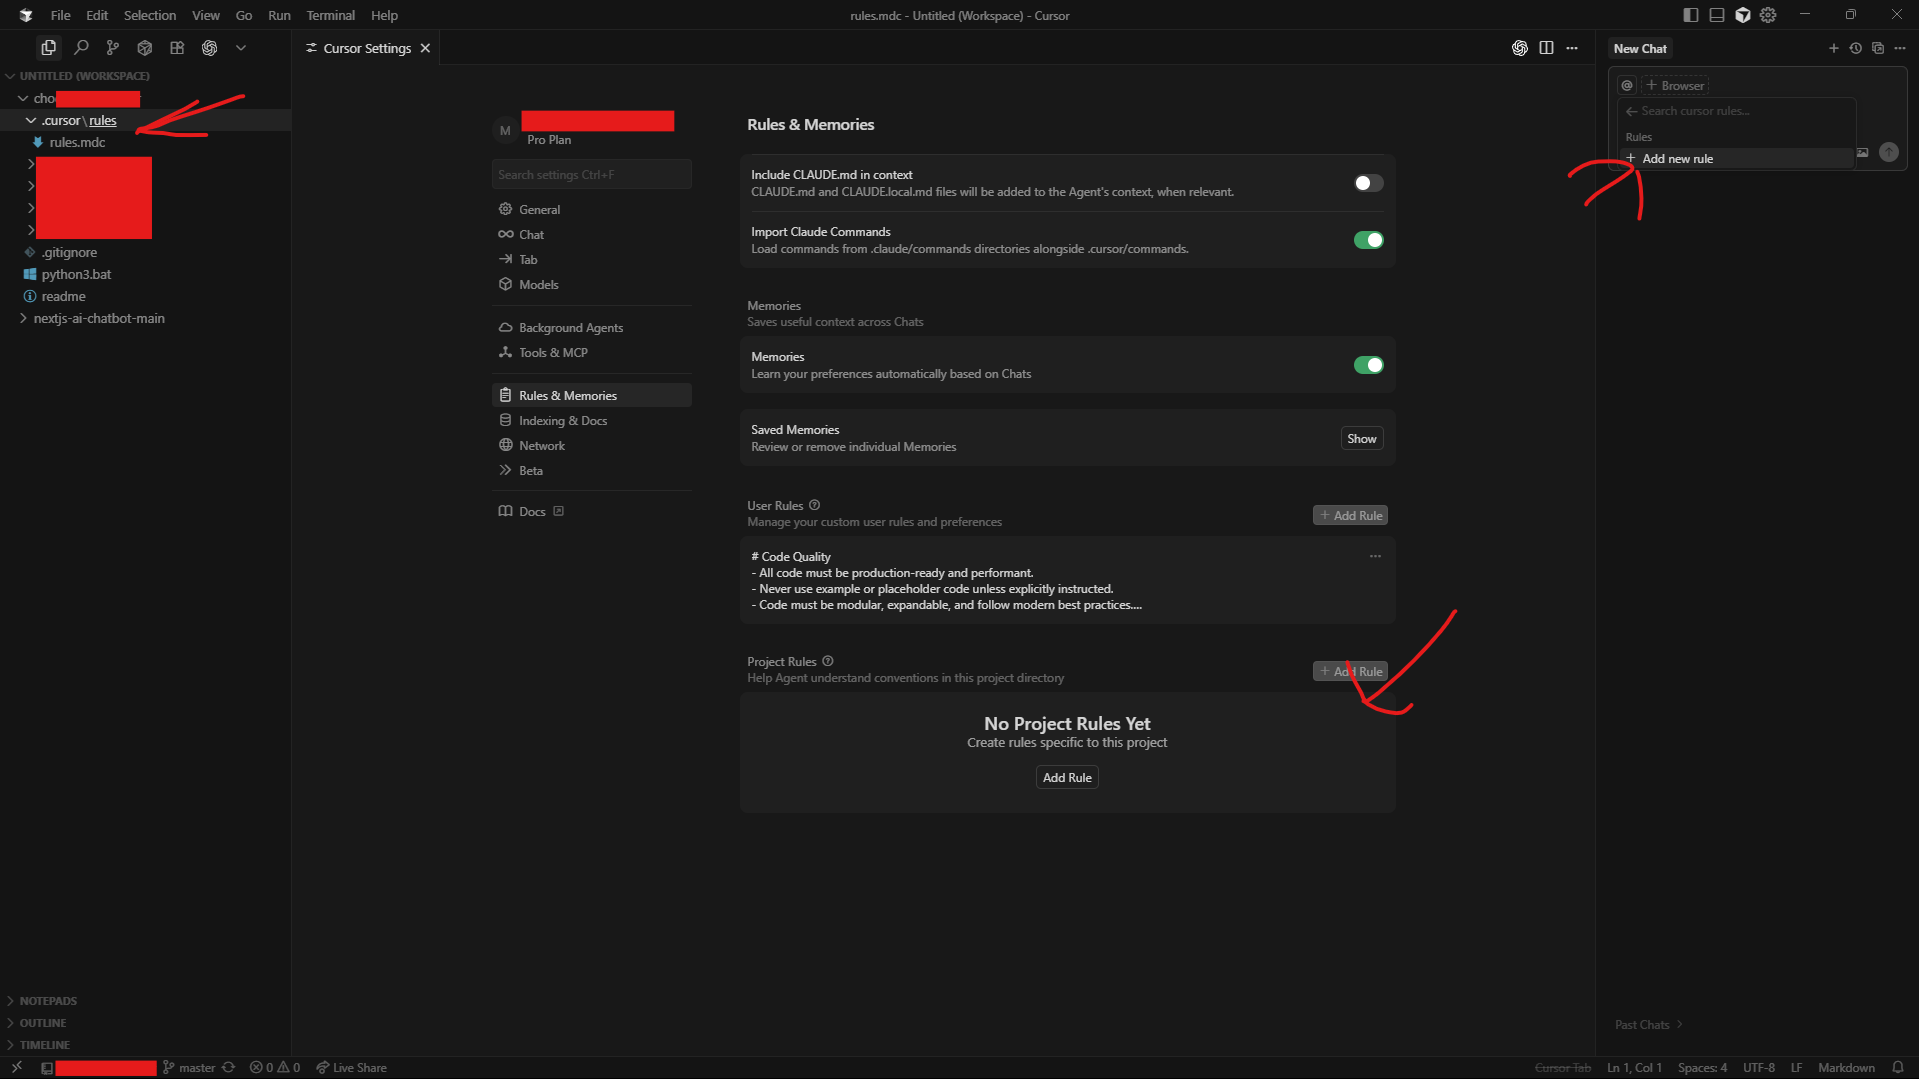This screenshot has width=1919, height=1079.
Task: Click the + Browser chip
Action: click(1675, 85)
